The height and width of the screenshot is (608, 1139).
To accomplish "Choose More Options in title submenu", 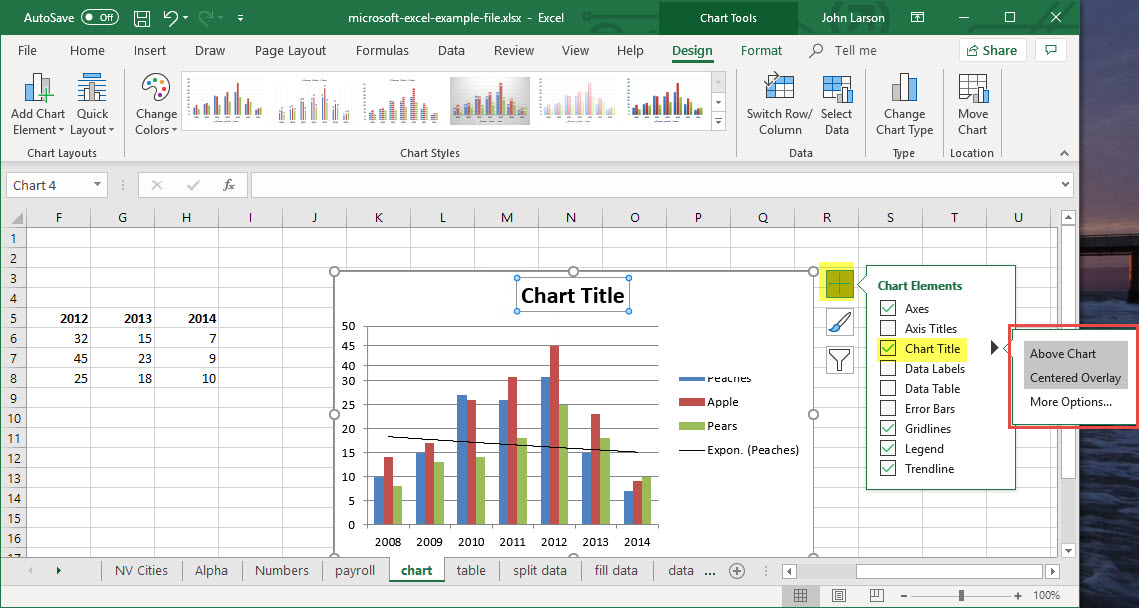I will (x=1070, y=402).
